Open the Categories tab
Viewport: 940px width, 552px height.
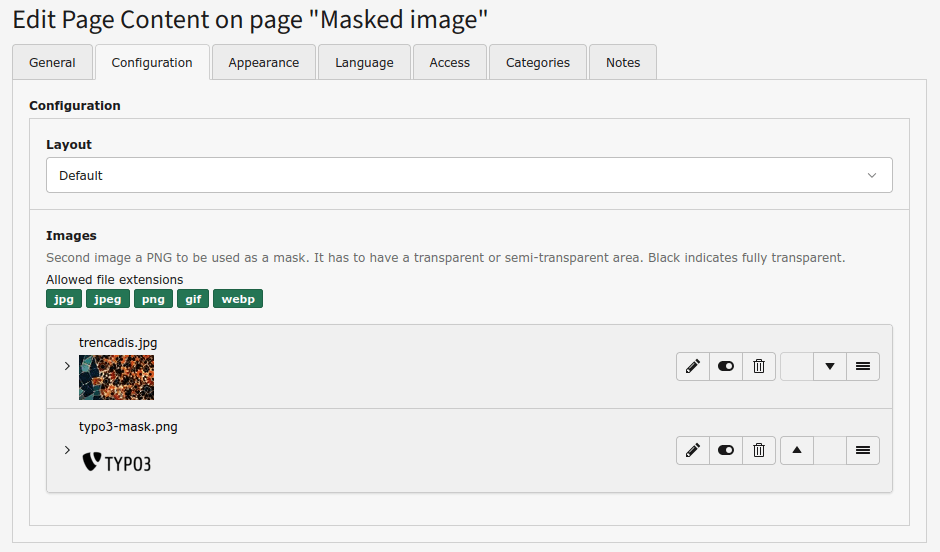pyautogui.click(x=537, y=62)
